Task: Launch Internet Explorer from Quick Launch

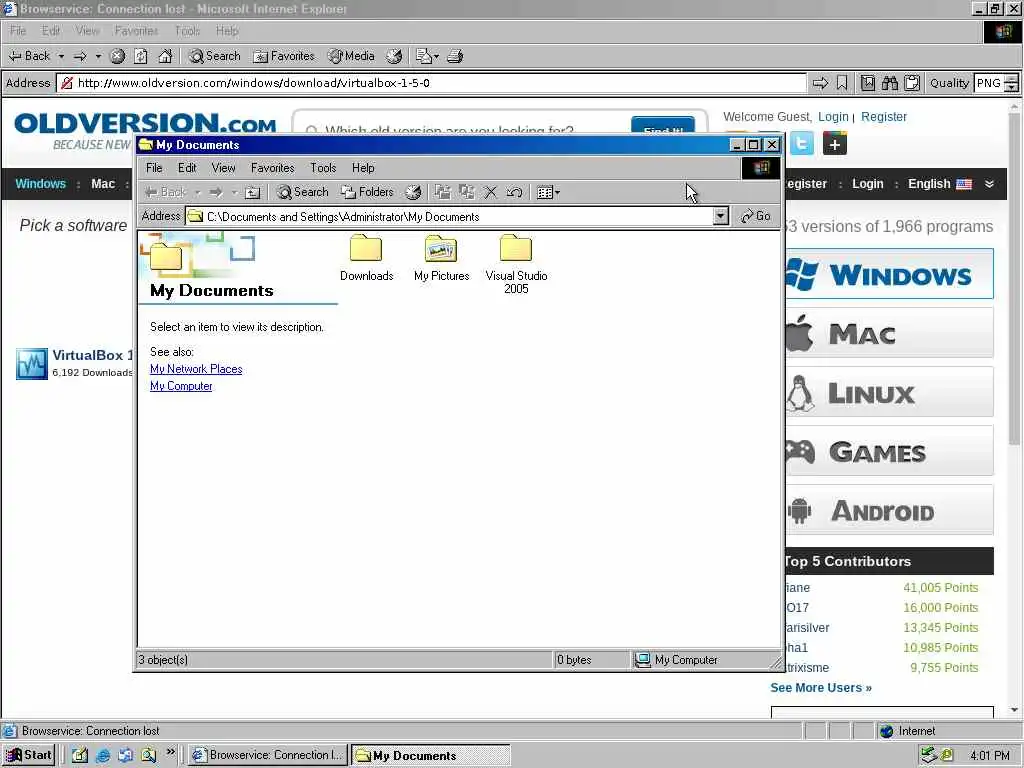Action: [x=103, y=756]
